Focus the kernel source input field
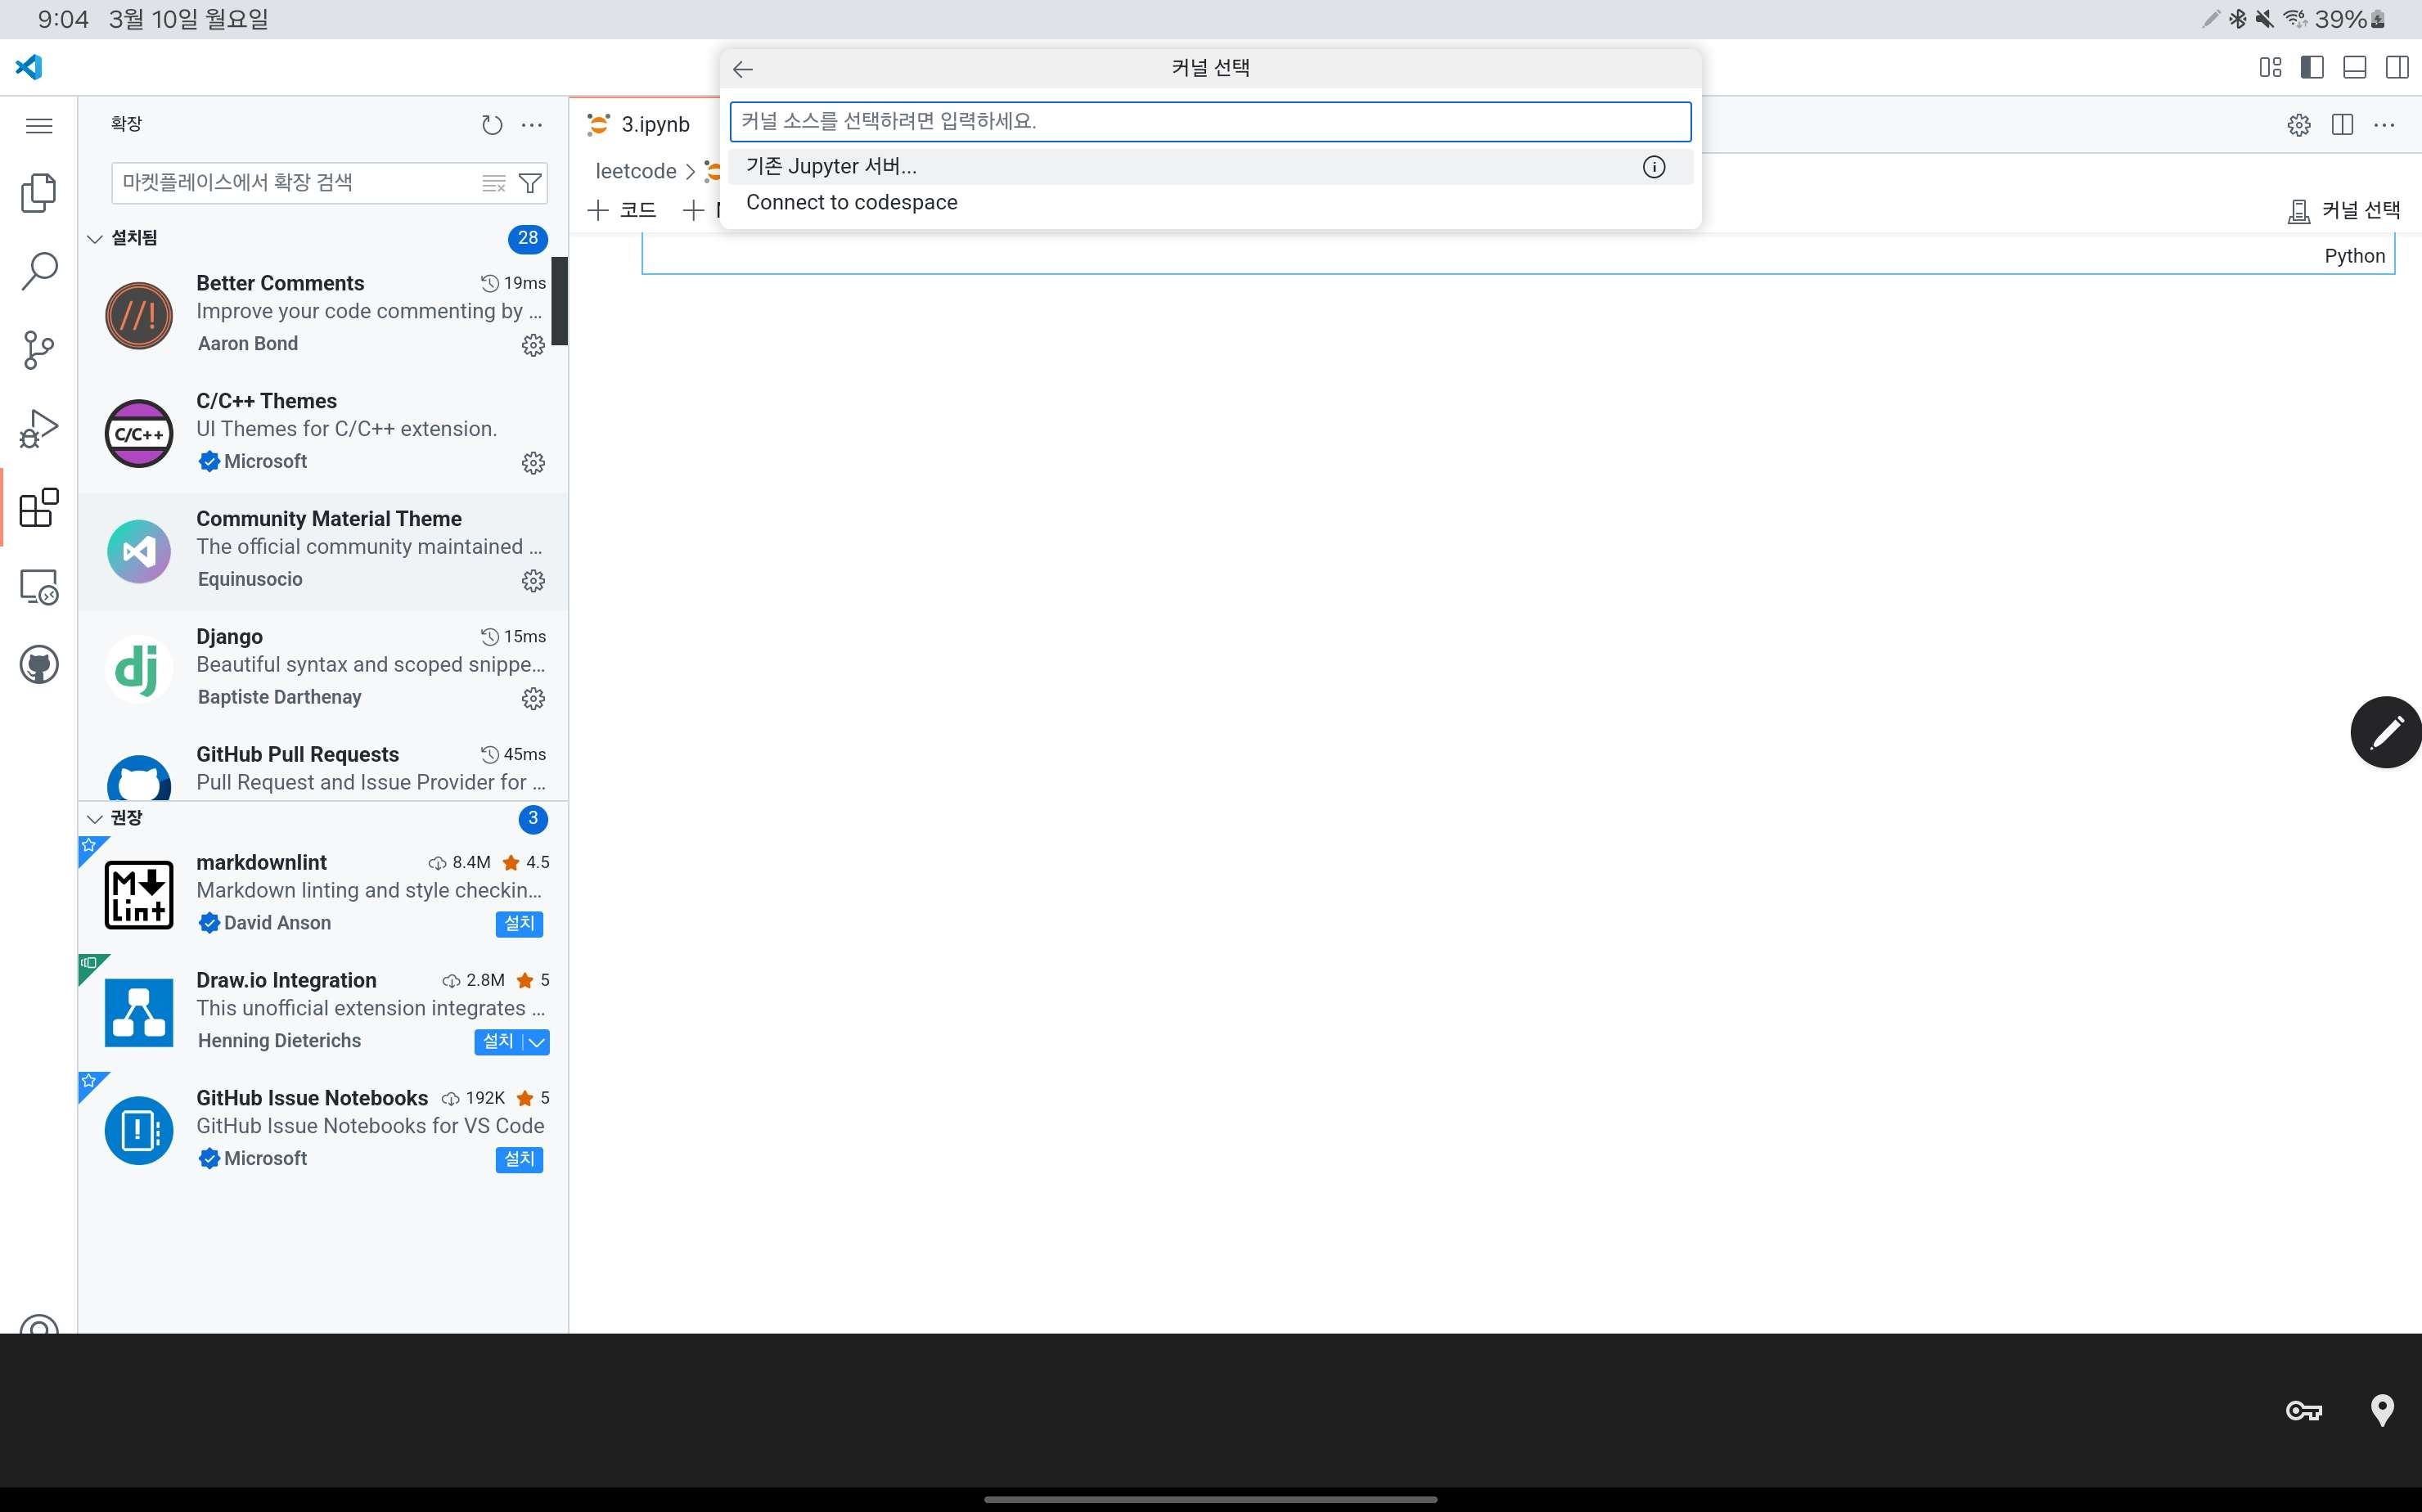The width and height of the screenshot is (2422, 1512). [x=1210, y=122]
